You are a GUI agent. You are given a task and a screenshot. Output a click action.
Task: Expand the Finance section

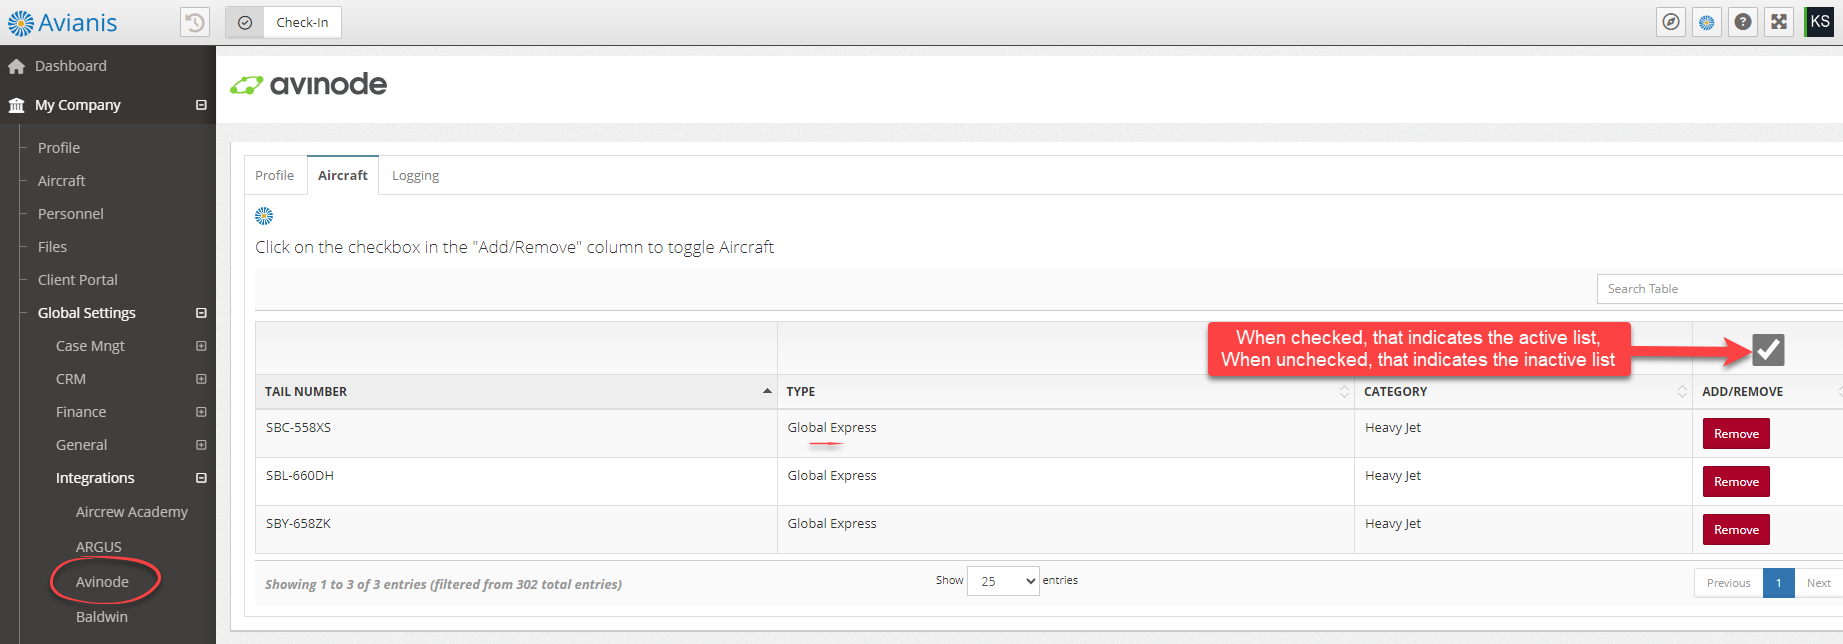(x=201, y=412)
